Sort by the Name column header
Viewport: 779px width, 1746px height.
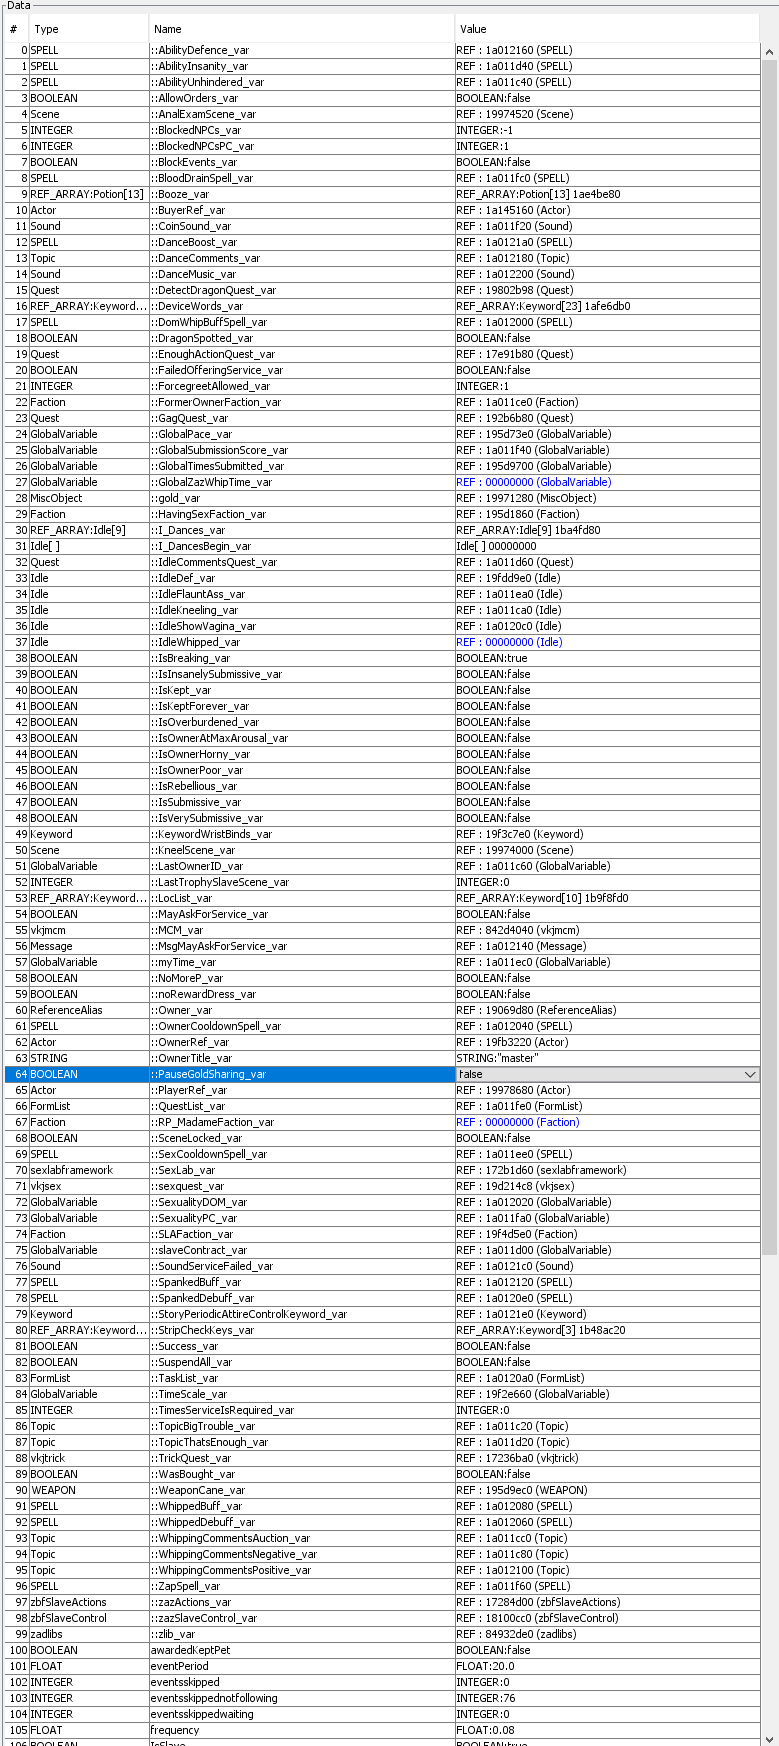300,29
